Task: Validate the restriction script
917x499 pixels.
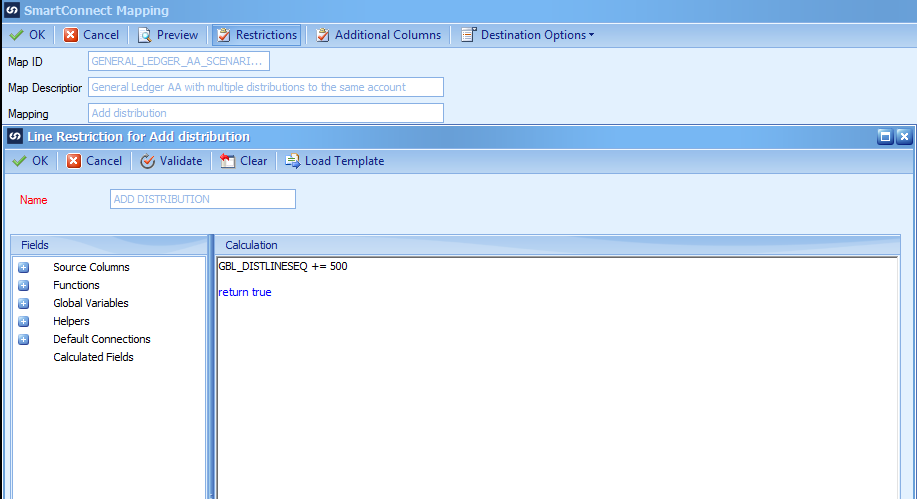Action: 171,161
